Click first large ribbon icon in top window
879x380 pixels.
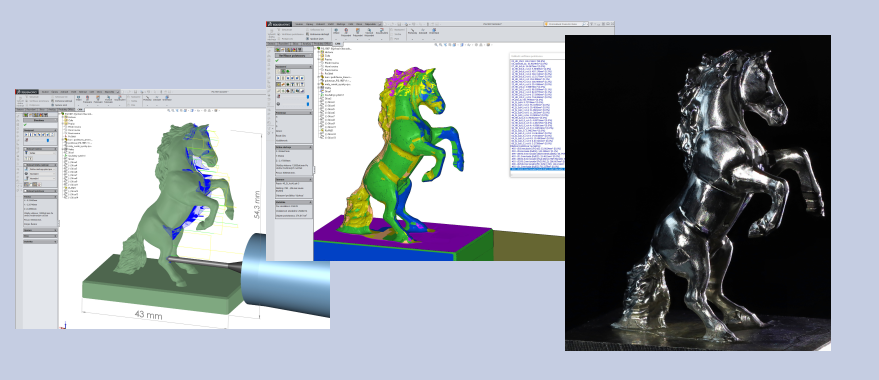[271, 35]
